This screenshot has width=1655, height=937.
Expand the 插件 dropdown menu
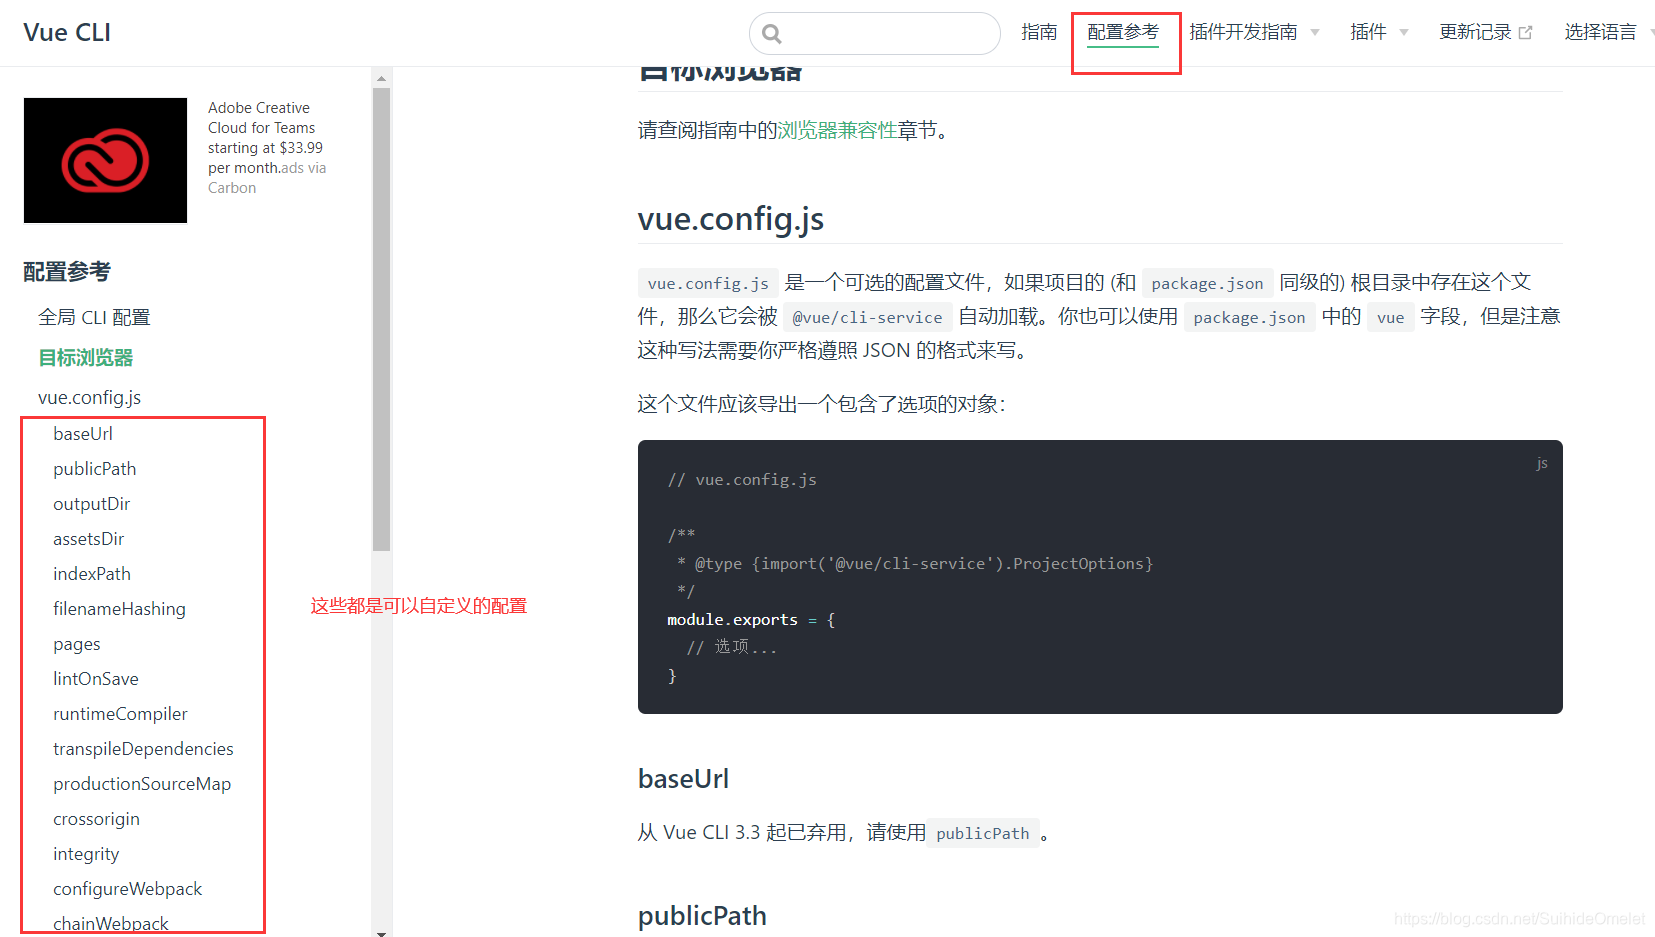pos(1378,32)
